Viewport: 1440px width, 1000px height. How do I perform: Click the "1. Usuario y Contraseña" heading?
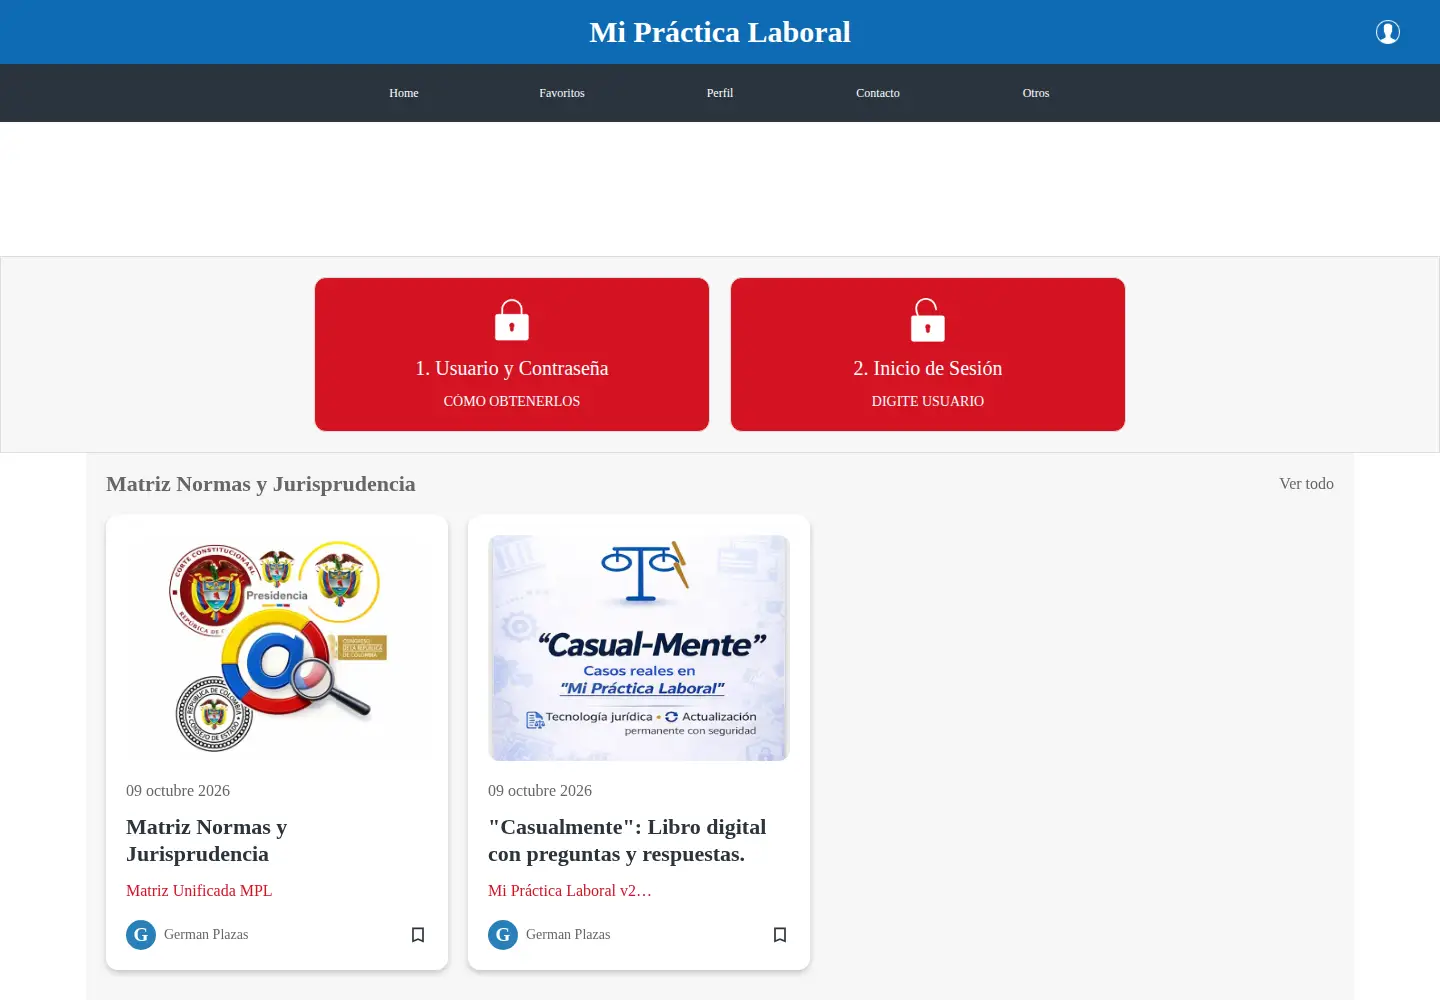[x=512, y=369]
